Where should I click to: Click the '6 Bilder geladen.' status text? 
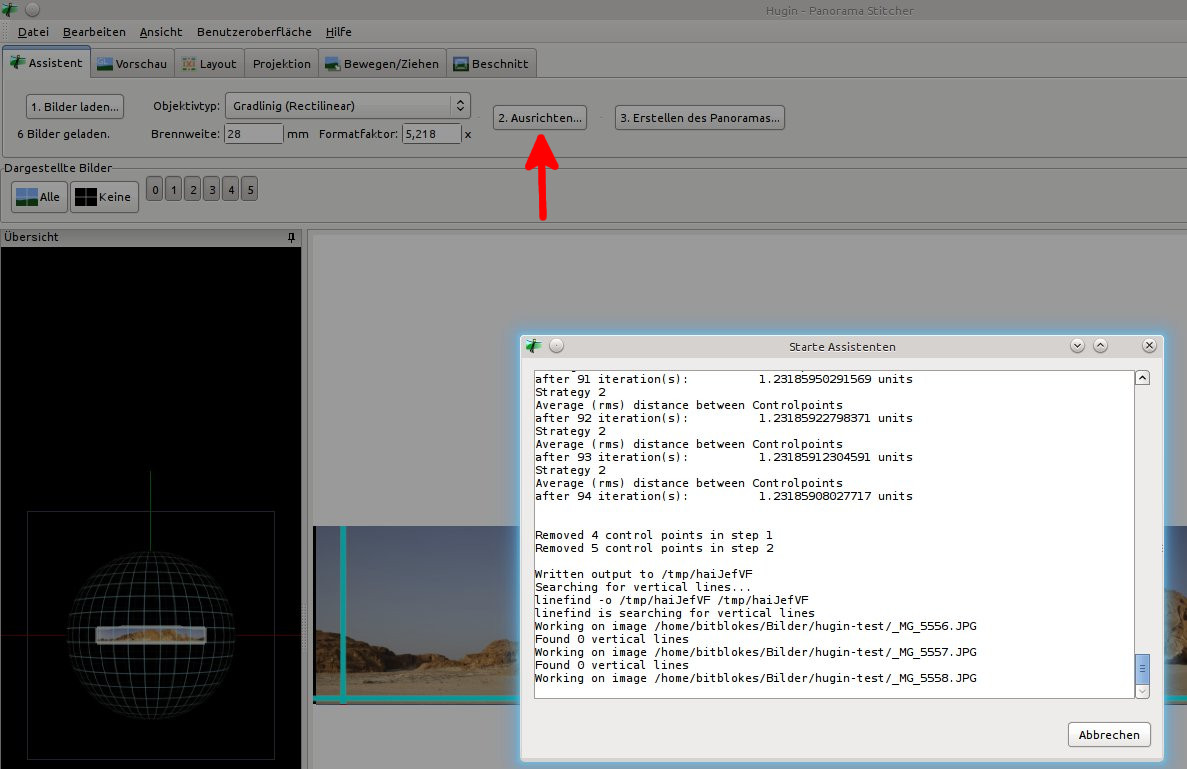[64, 134]
